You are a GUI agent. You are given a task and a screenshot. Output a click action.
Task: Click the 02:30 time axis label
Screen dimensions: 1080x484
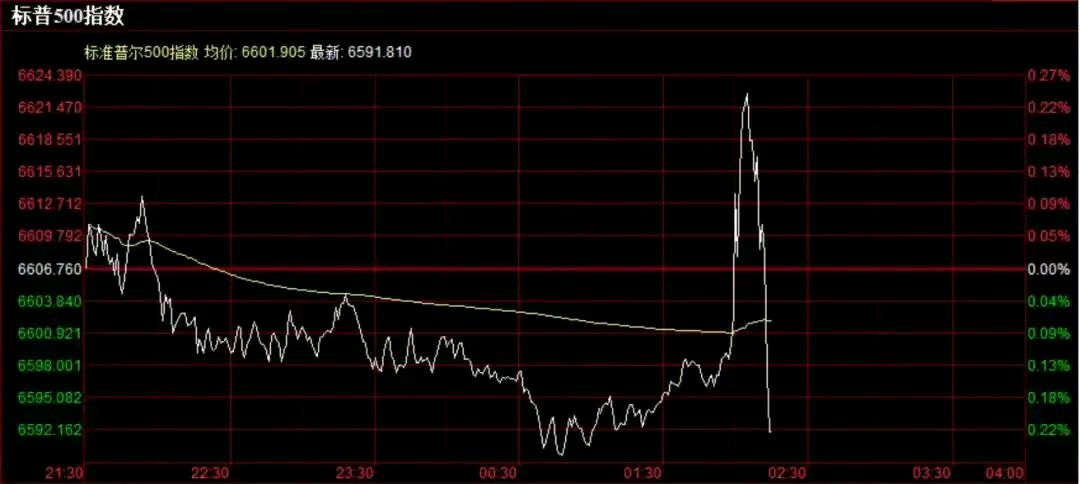(789, 473)
